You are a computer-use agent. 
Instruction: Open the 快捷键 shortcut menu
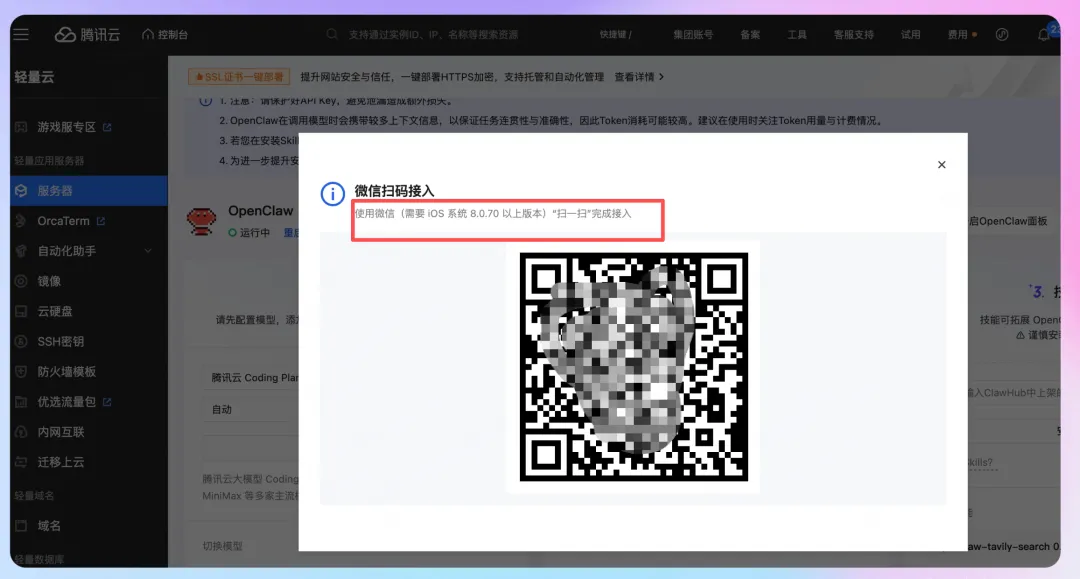[x=615, y=34]
